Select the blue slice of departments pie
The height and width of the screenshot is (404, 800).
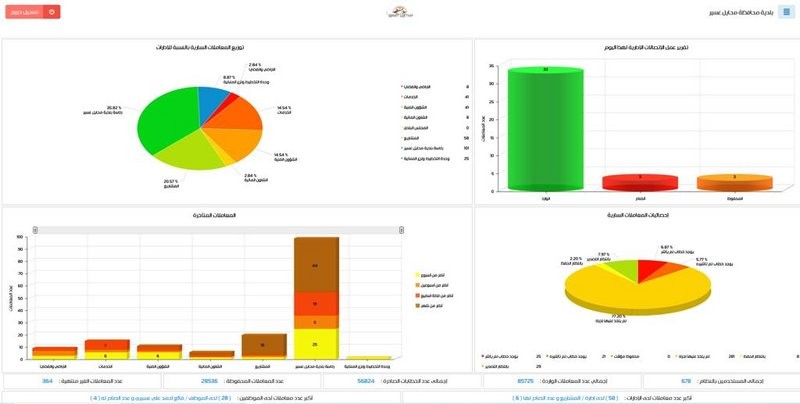coord(213,101)
